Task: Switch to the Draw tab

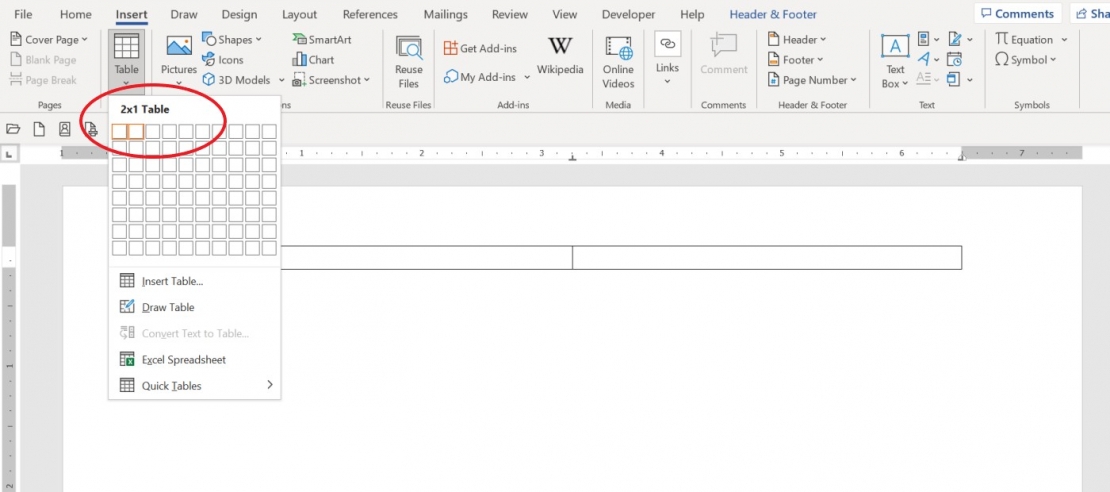Action: coord(184,14)
